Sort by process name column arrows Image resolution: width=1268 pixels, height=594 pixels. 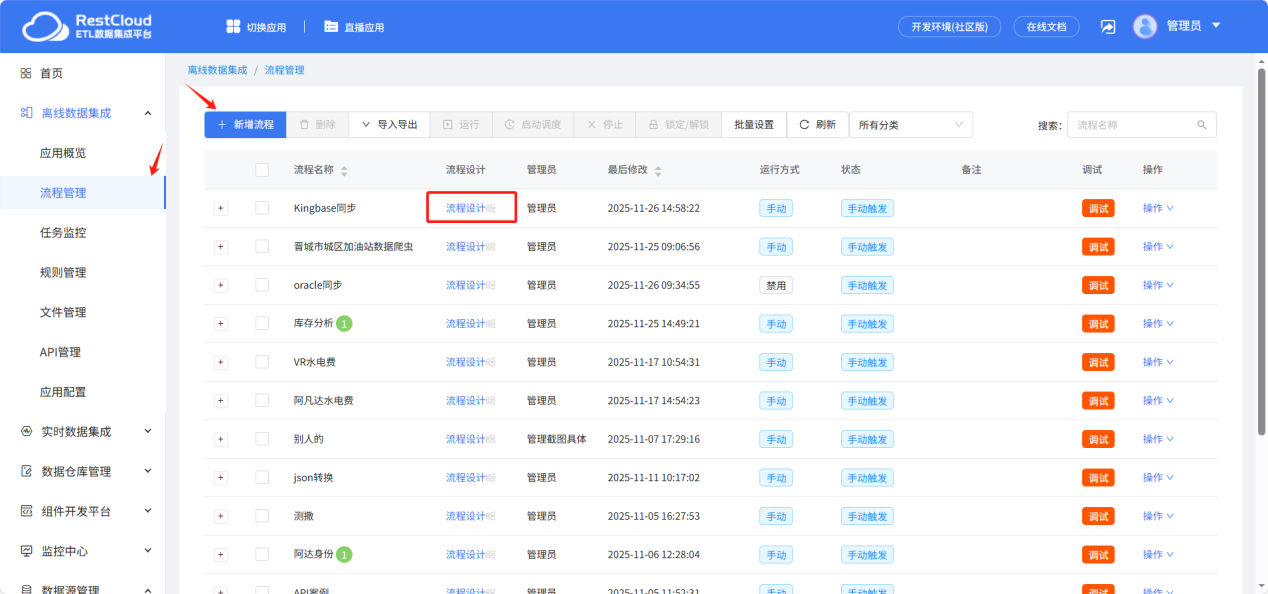tap(344, 171)
